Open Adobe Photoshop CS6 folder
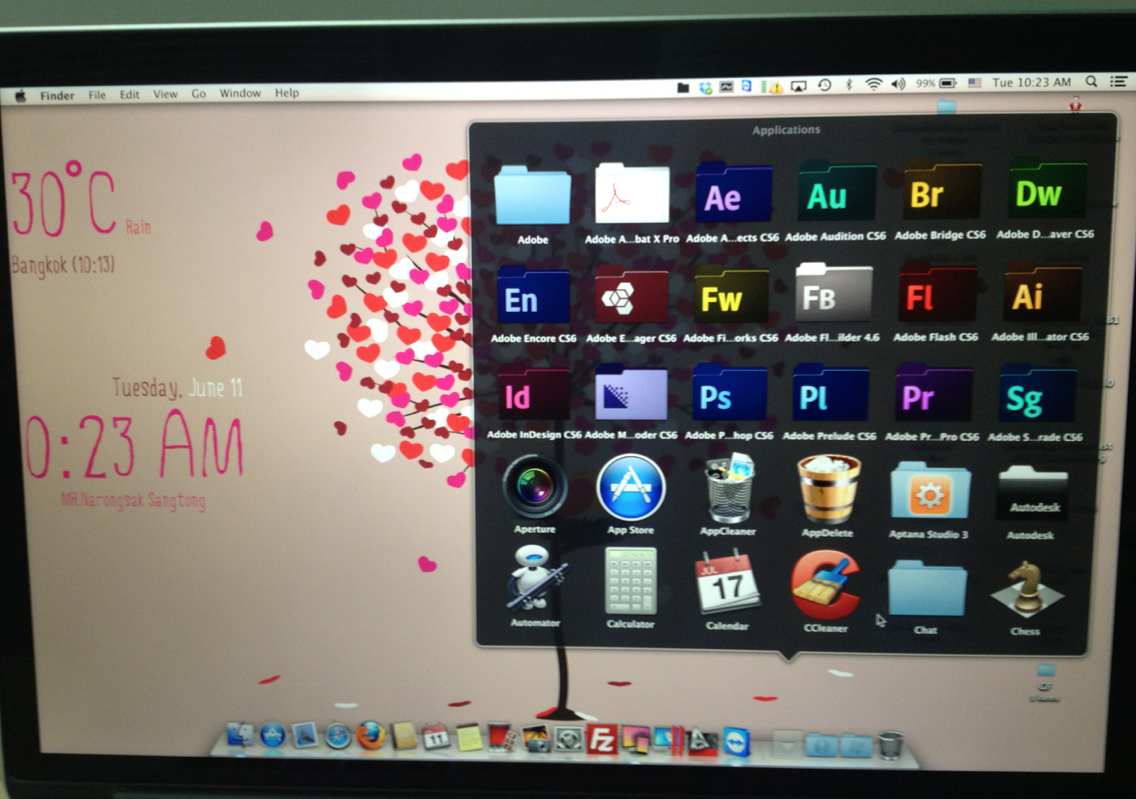This screenshot has width=1136, height=799. [729, 393]
